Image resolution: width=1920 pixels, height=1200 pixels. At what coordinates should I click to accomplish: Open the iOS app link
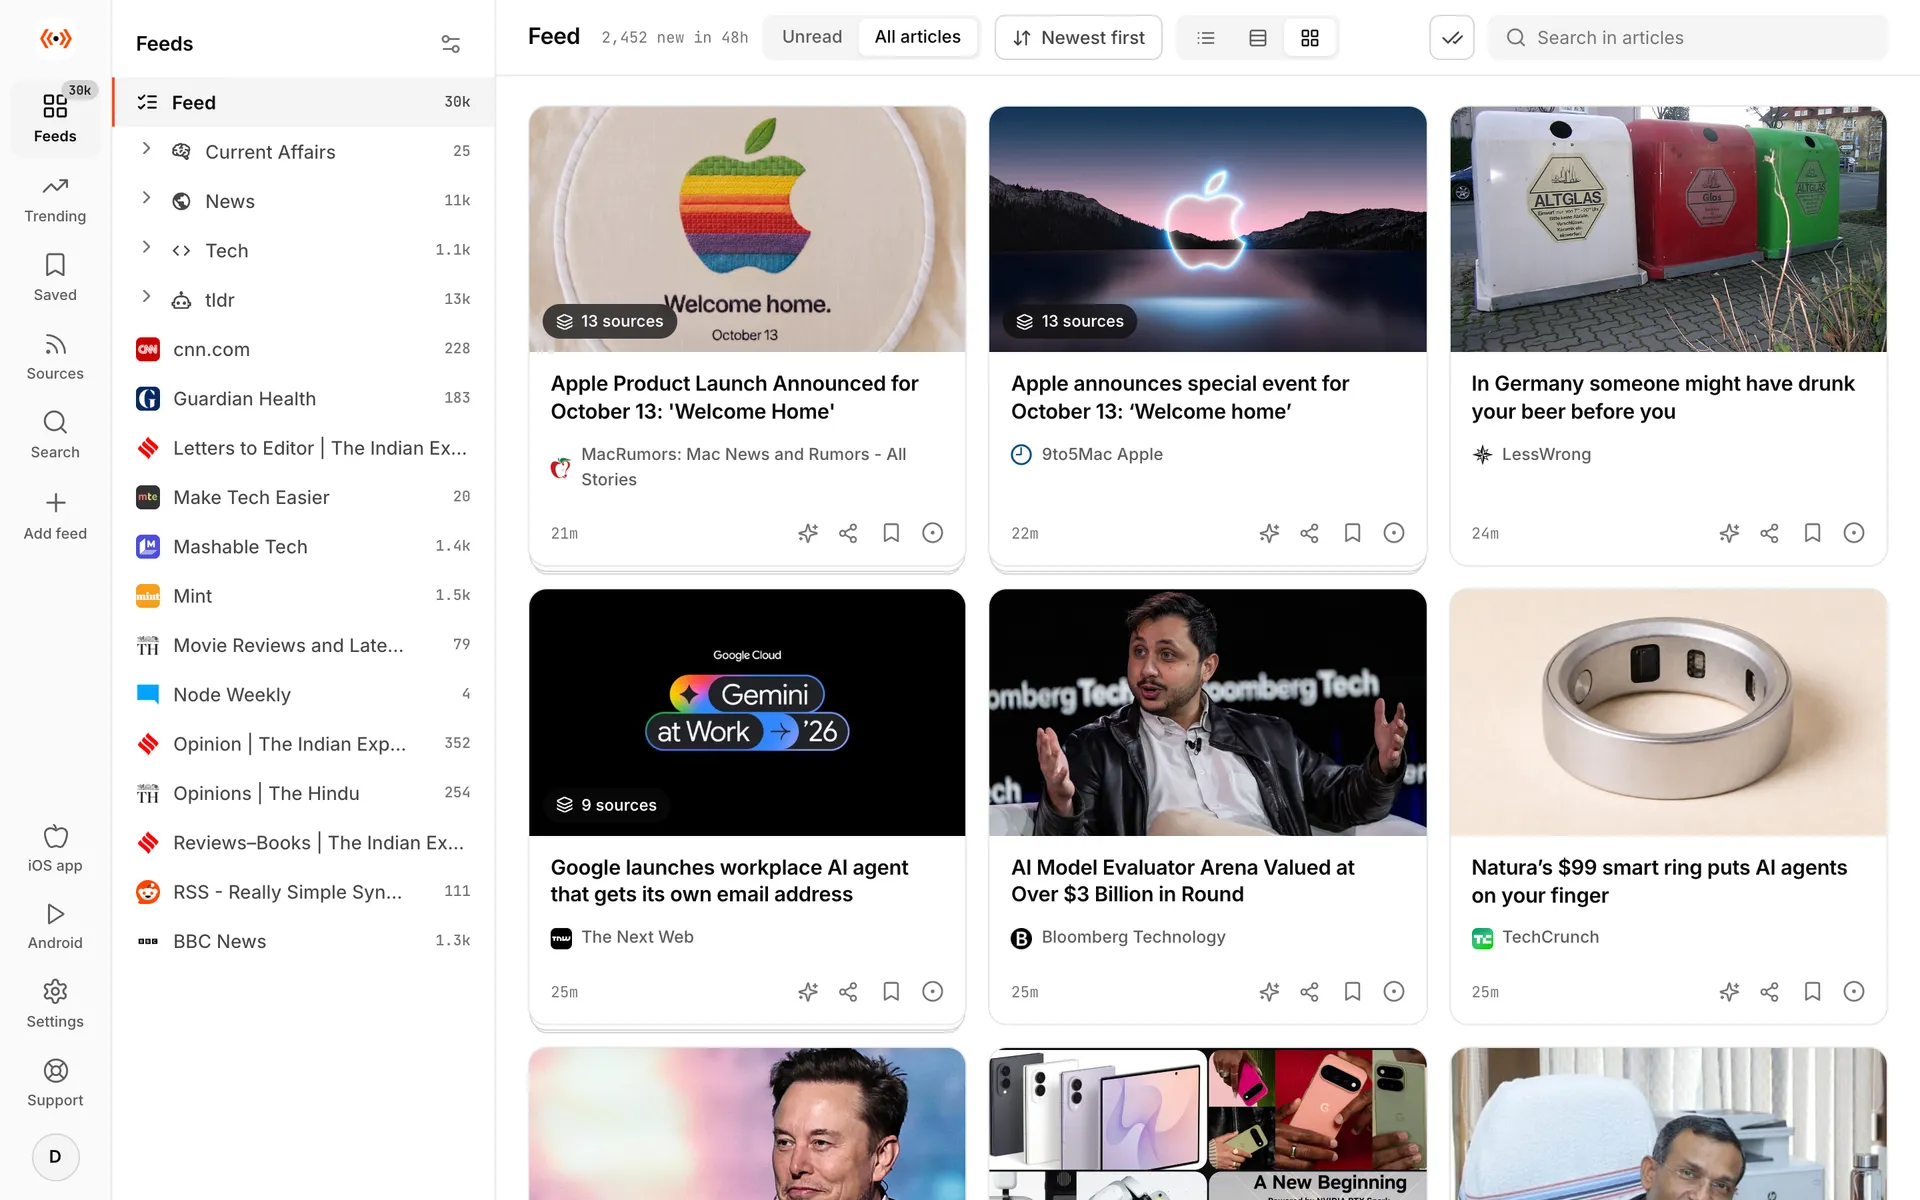(x=55, y=848)
